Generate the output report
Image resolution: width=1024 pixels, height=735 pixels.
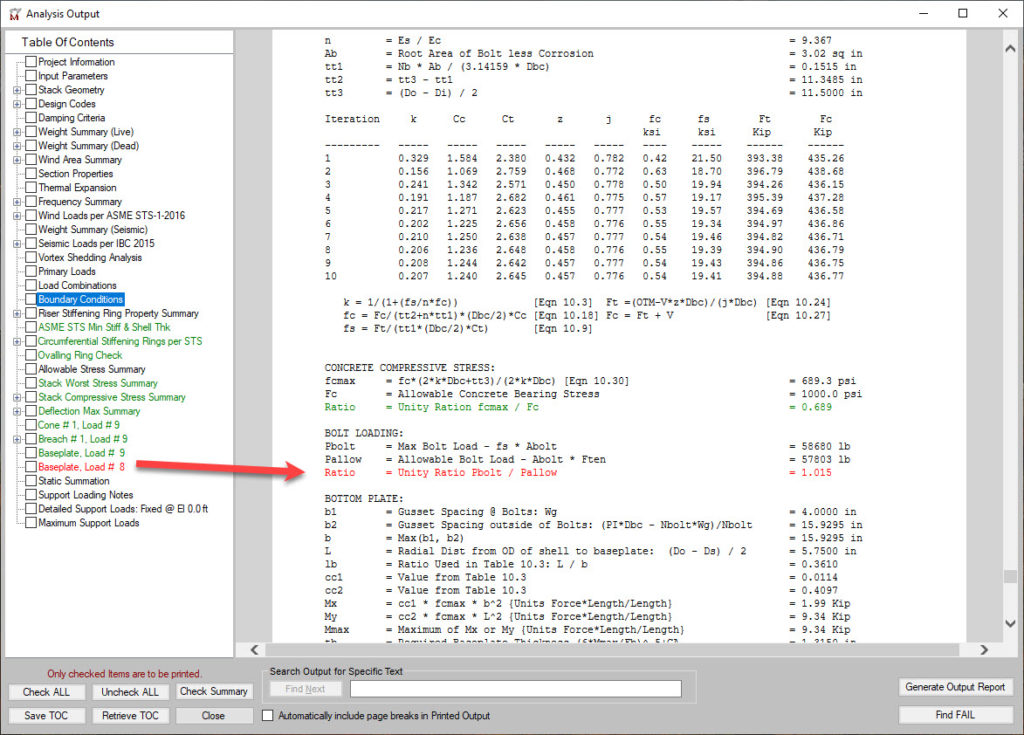[x=953, y=688]
